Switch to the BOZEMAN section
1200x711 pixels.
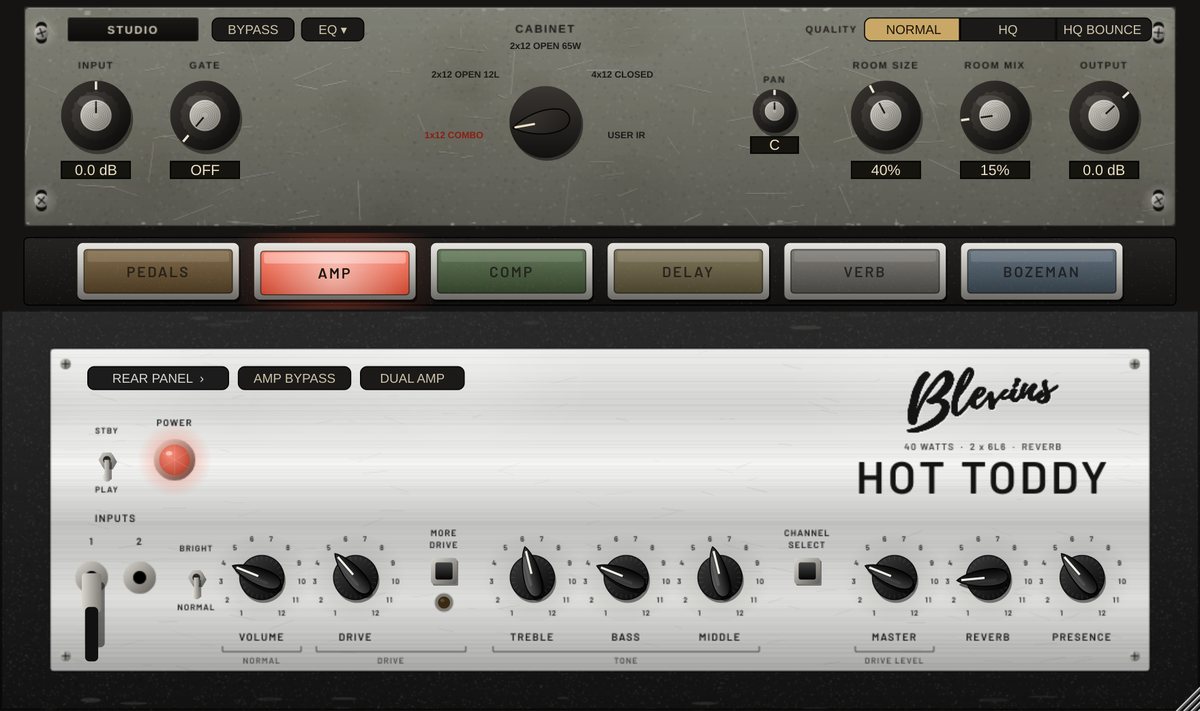(x=1042, y=271)
